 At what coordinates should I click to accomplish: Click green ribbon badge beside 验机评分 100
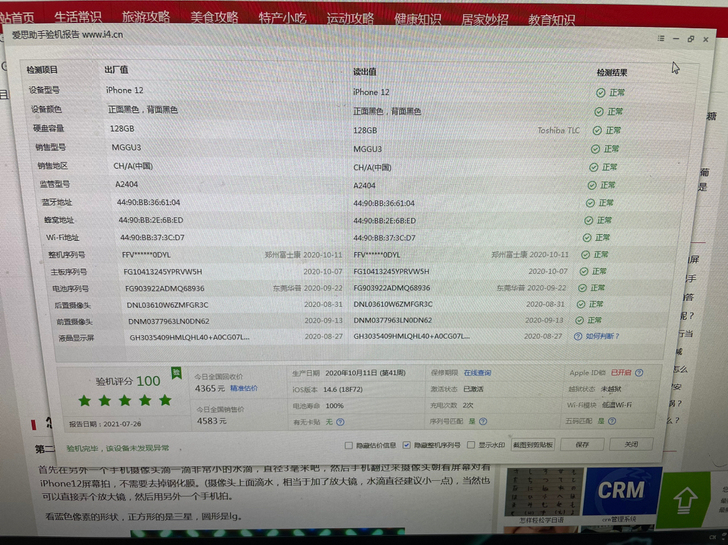tap(176, 373)
